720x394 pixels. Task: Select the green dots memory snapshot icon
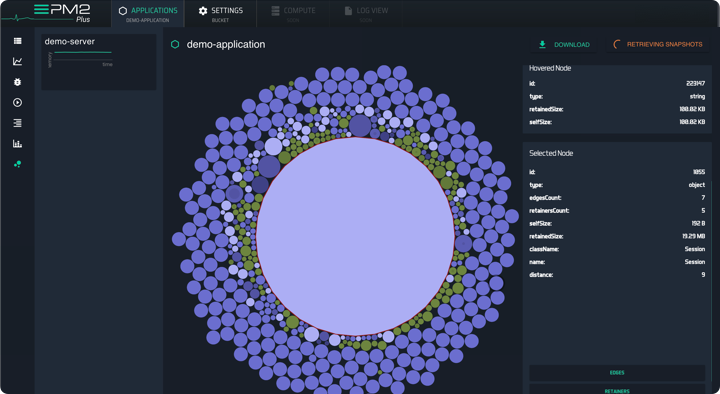click(17, 164)
